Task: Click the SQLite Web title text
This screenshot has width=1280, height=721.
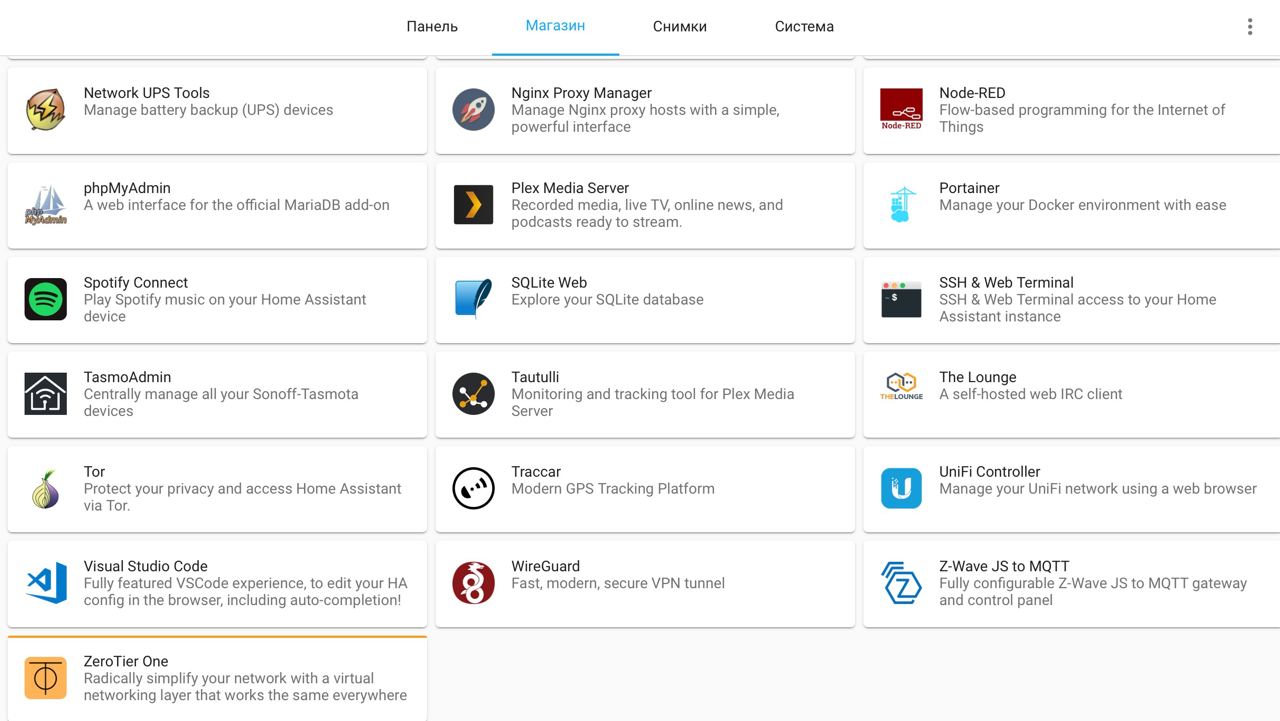Action: pyautogui.click(x=549, y=283)
